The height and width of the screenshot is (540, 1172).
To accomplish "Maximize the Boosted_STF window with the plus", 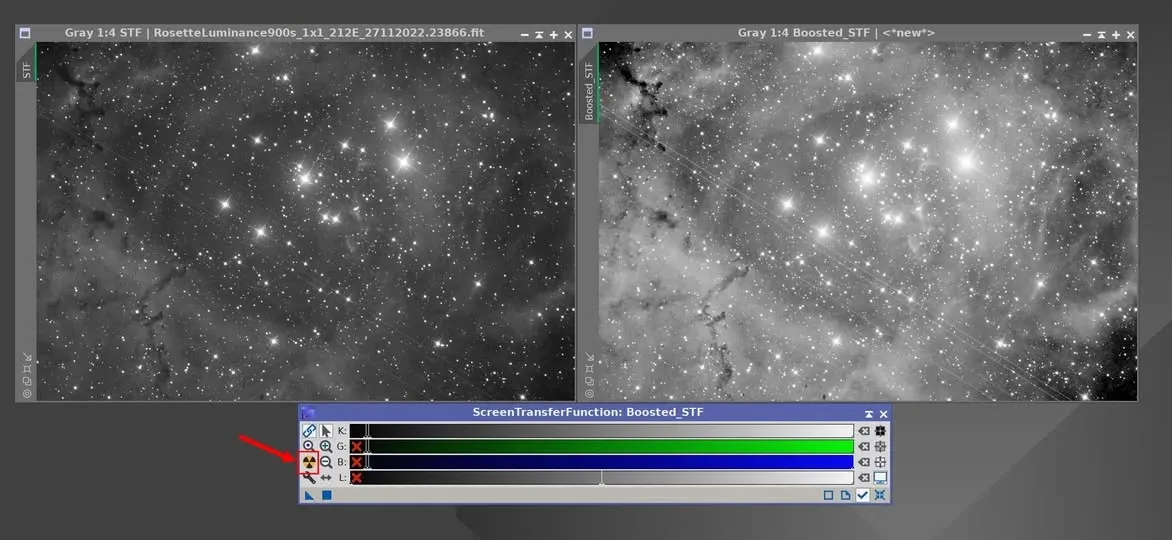I will click(1115, 34).
